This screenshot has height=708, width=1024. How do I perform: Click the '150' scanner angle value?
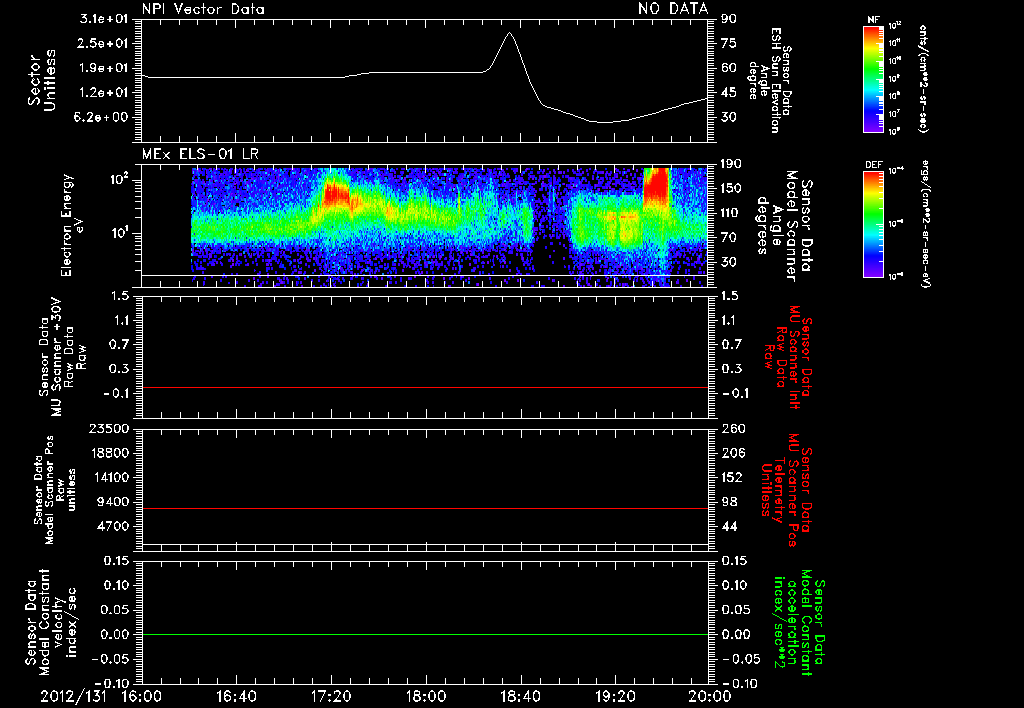731,188
